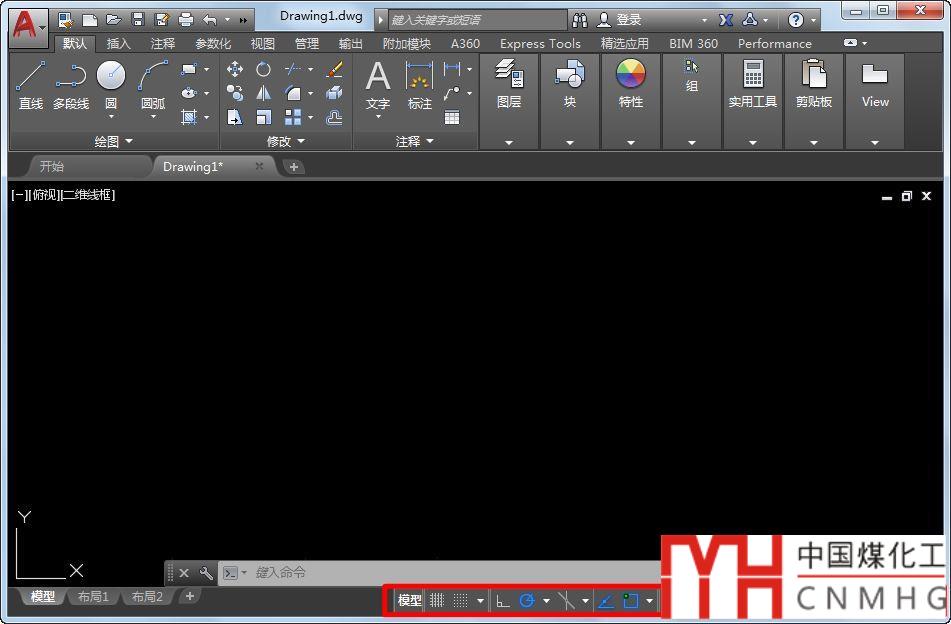Toggle grid display in the status bar
This screenshot has height=624, width=951.
[437, 601]
